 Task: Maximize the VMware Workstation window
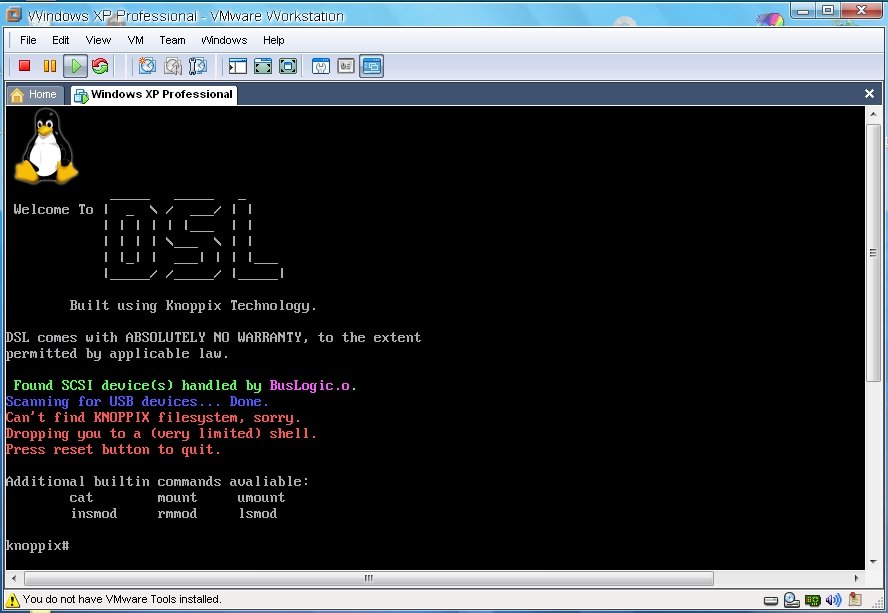click(828, 10)
